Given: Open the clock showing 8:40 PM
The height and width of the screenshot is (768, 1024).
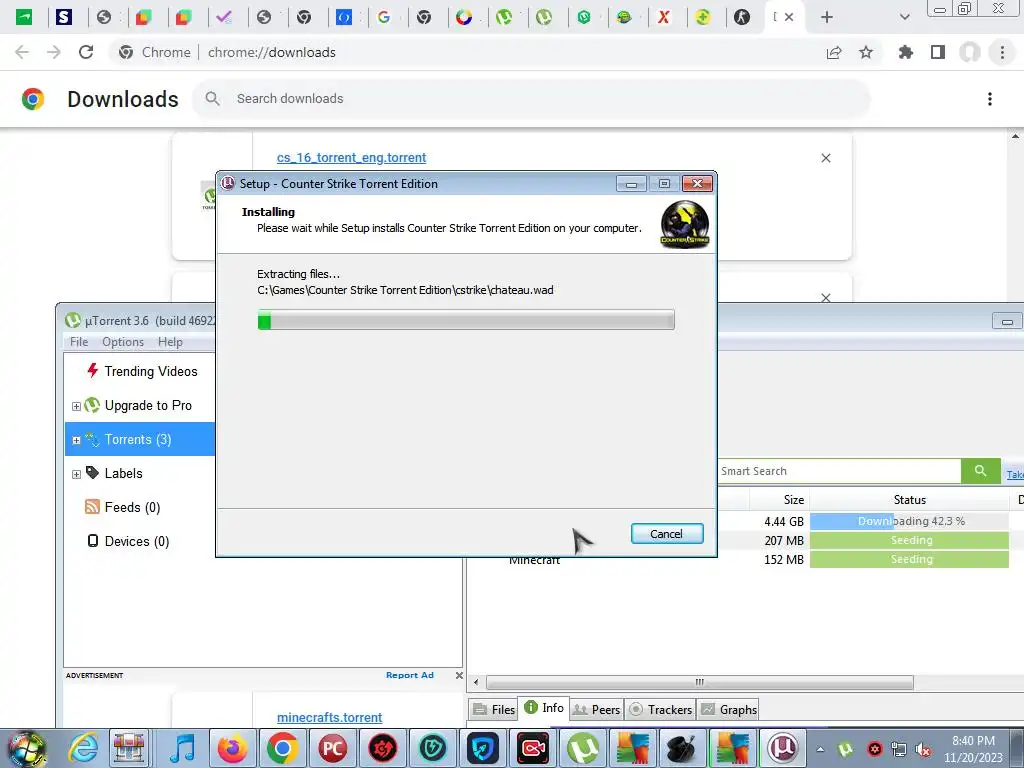Looking at the screenshot, I should [x=973, y=749].
